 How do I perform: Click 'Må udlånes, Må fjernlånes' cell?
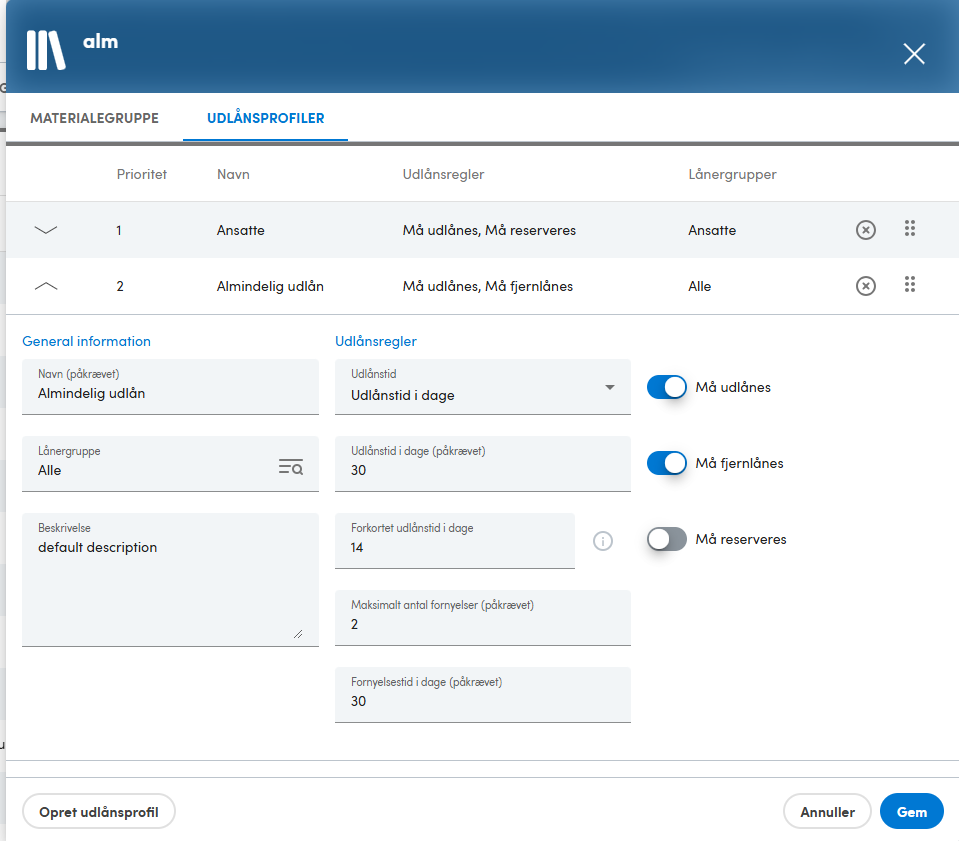pos(487,286)
